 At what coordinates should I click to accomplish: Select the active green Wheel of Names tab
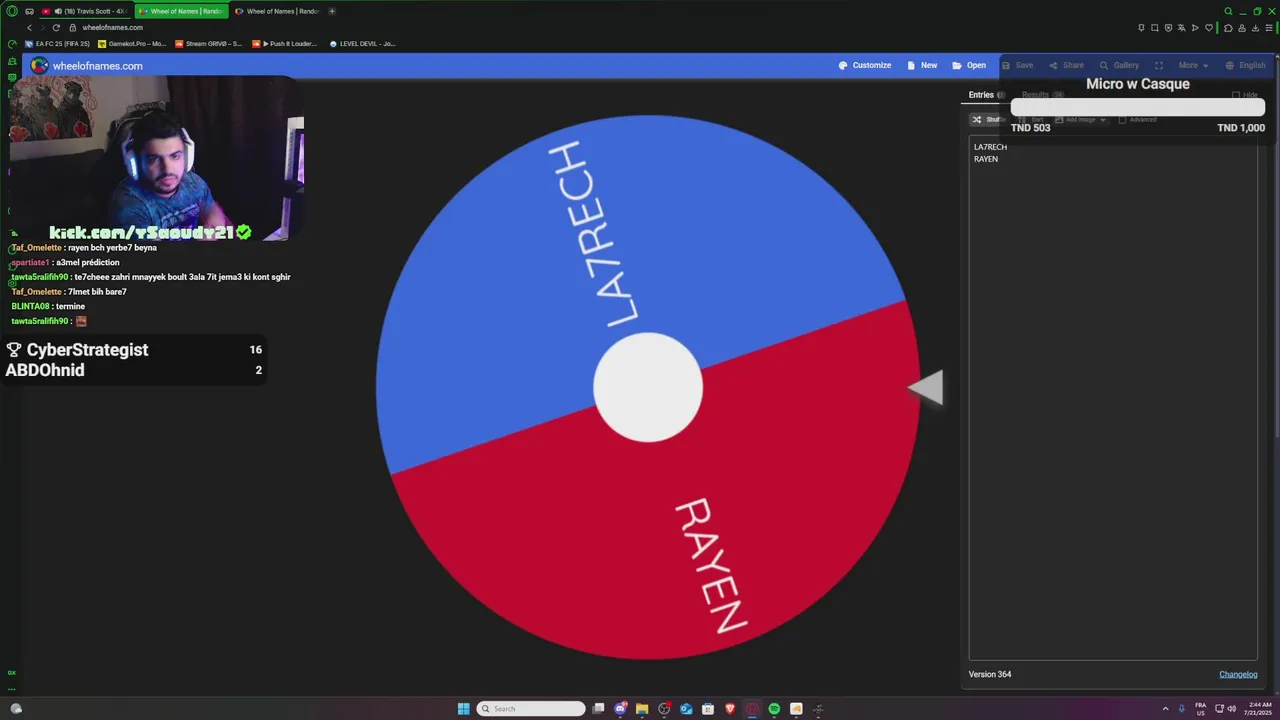pos(181,11)
